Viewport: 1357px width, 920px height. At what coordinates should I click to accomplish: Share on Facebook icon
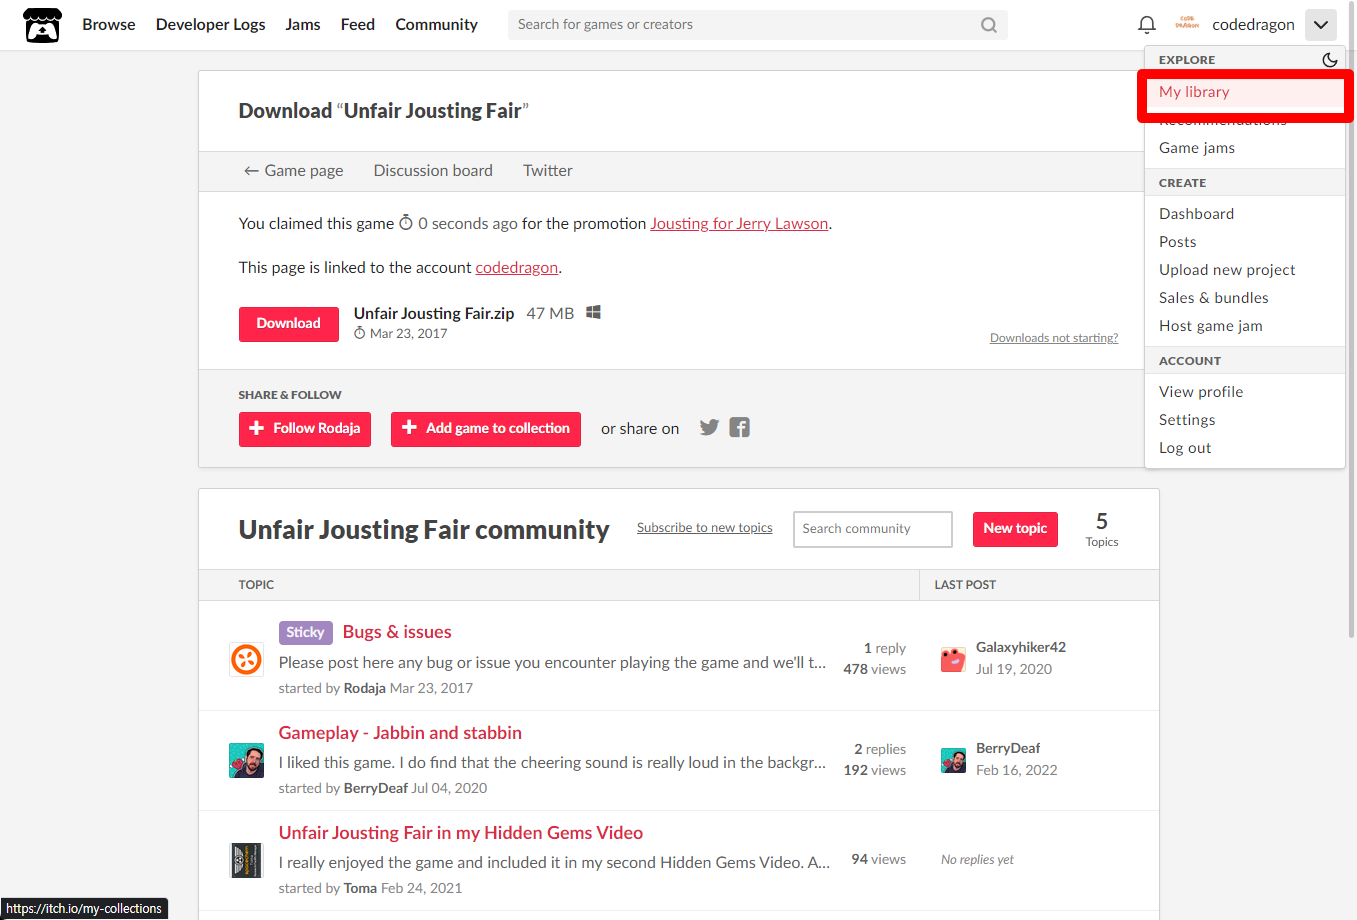tap(739, 428)
